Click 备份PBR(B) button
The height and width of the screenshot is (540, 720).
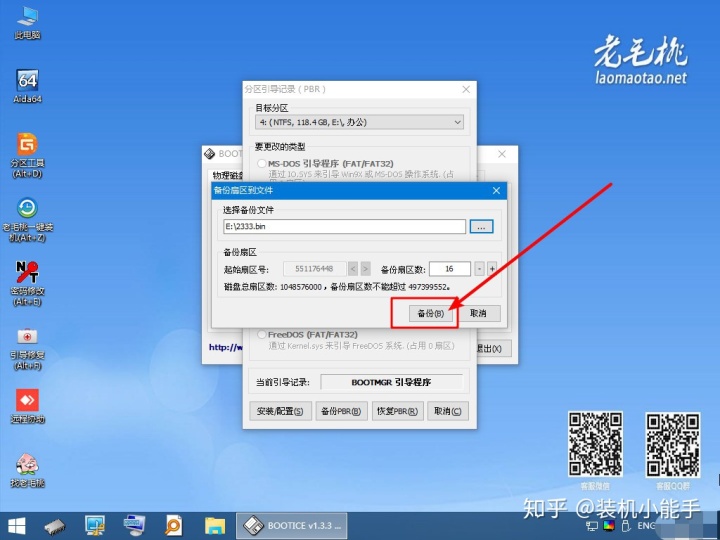341,411
